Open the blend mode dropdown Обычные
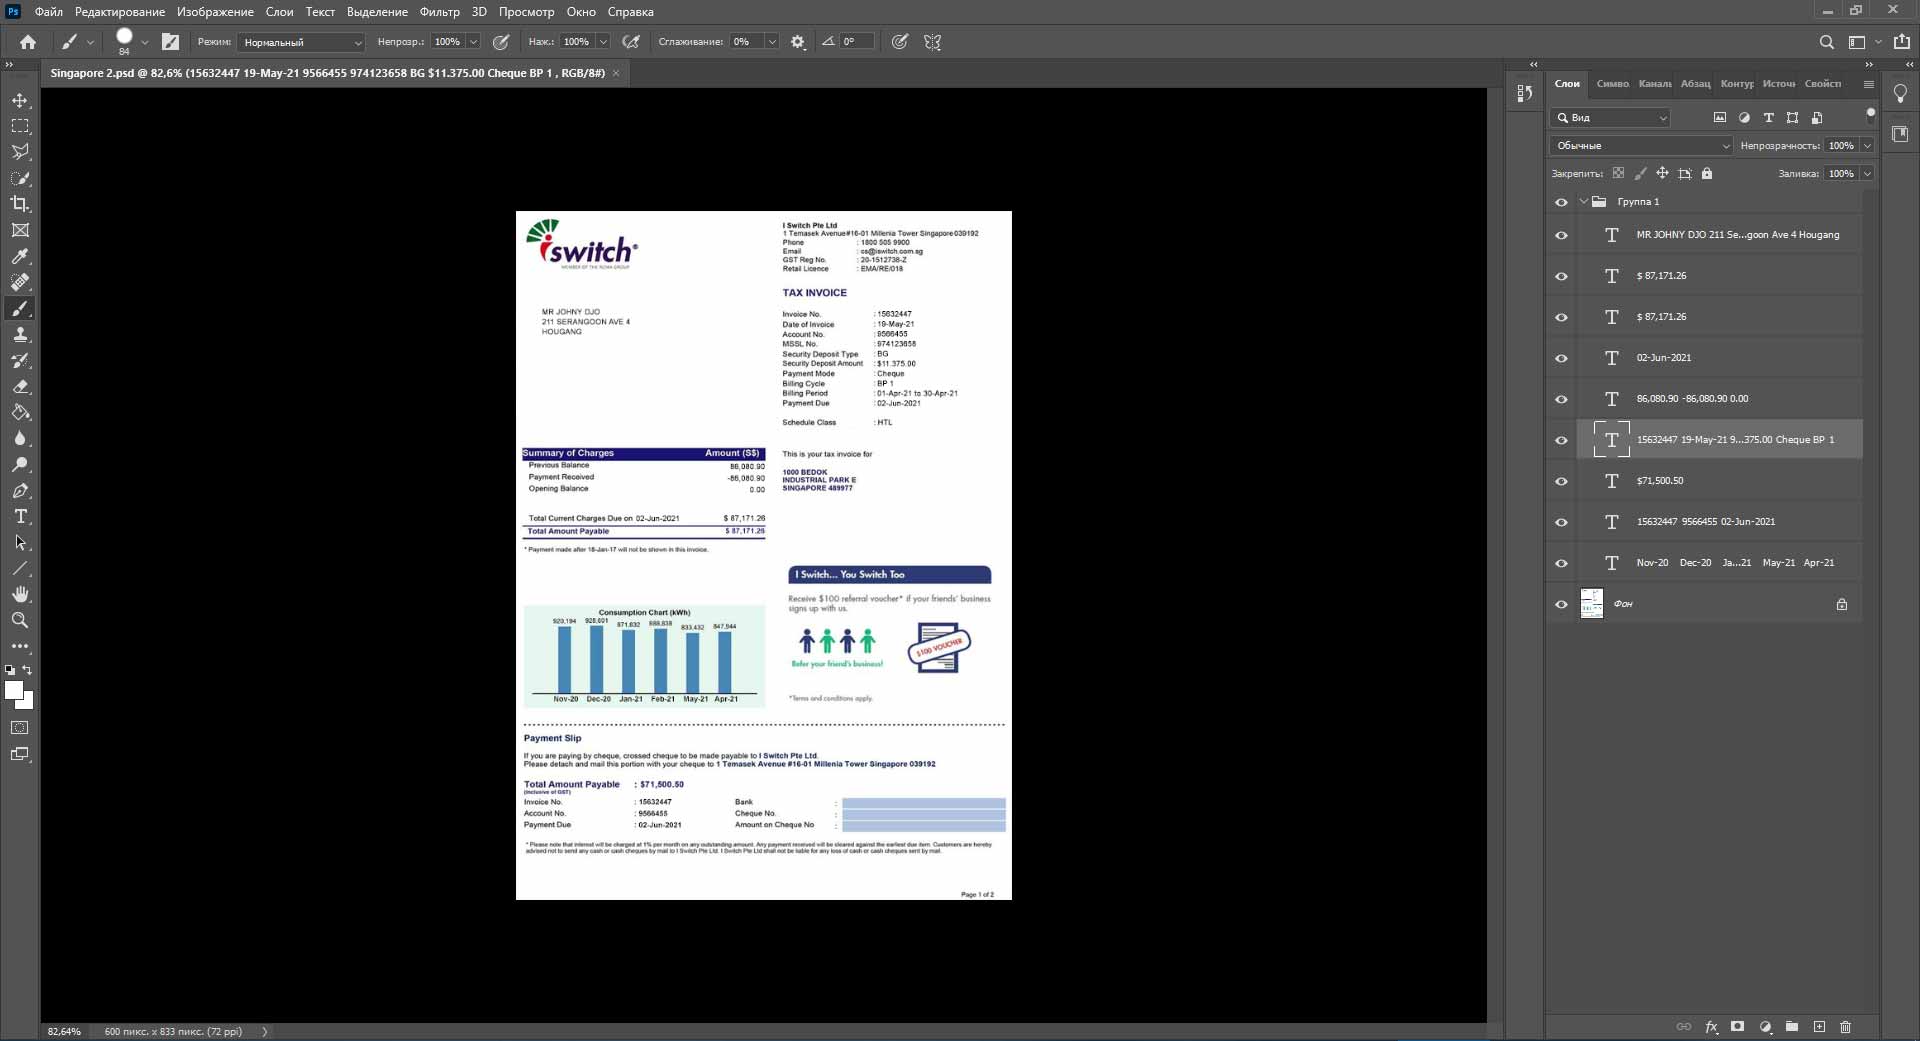 [x=1640, y=146]
